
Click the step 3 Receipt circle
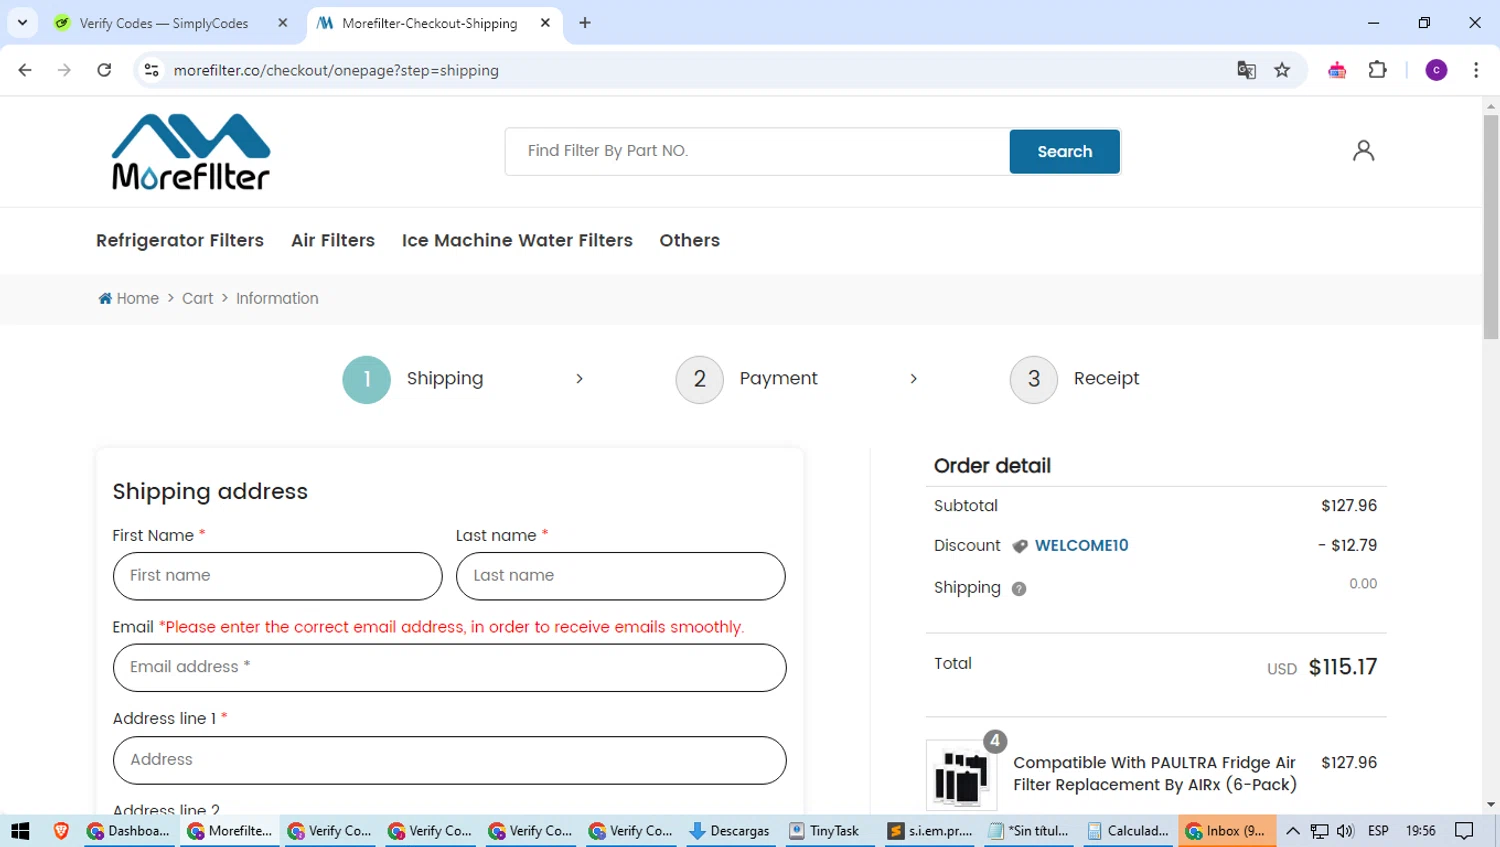[1034, 379]
